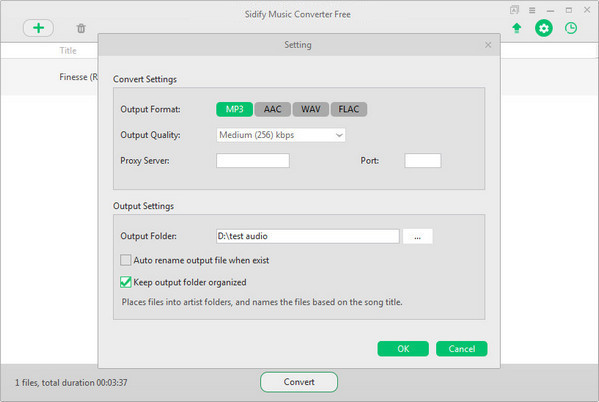Close the Setting dialog with X
The width and height of the screenshot is (599, 402).
pyautogui.click(x=488, y=45)
